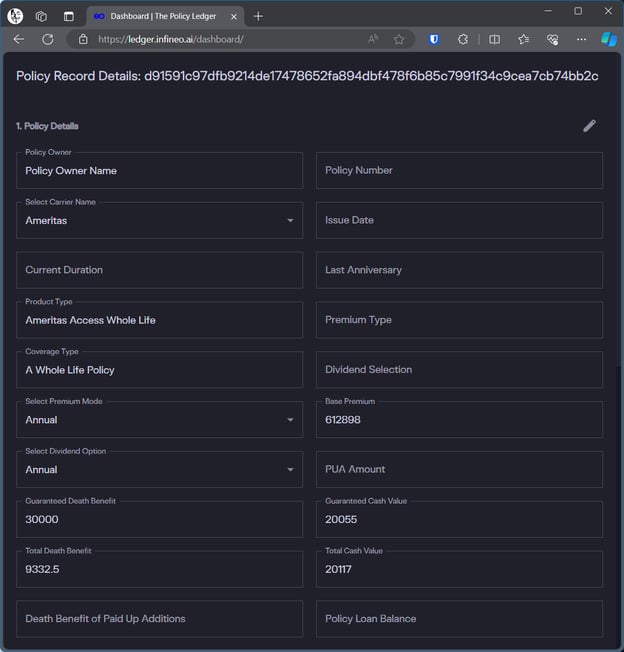Open the favorites list icon

[523, 40]
